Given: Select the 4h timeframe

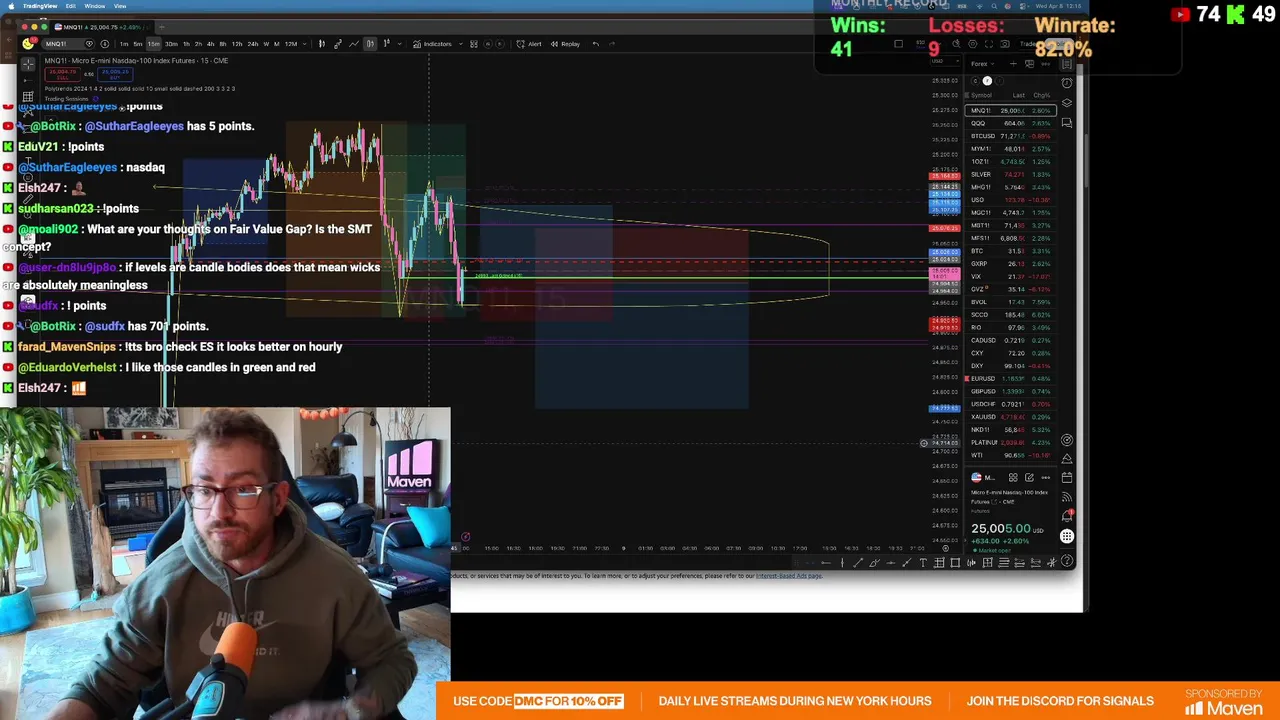Looking at the screenshot, I should pyautogui.click(x=210, y=44).
